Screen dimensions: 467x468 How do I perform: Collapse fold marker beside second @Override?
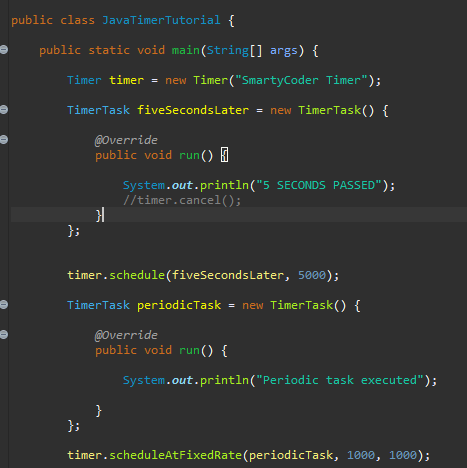(x=4, y=334)
